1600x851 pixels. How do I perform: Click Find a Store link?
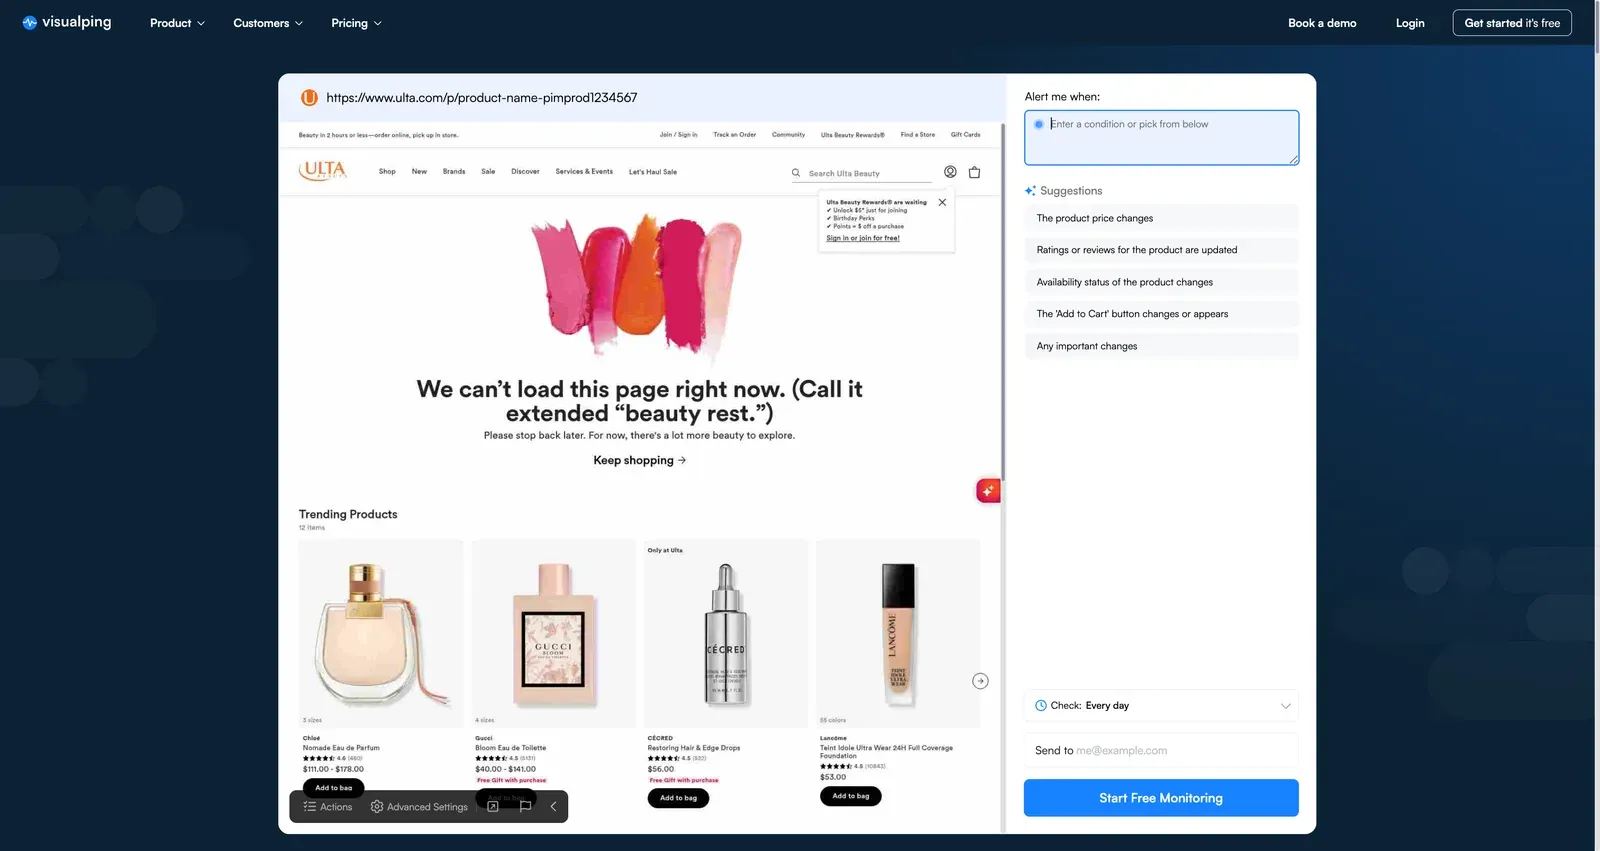point(918,135)
